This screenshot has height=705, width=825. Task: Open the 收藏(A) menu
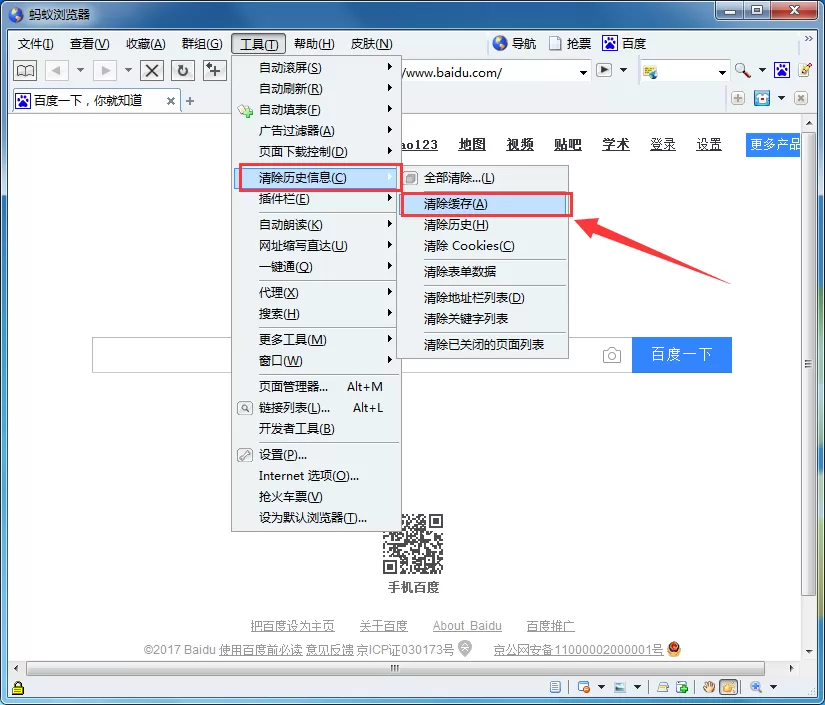coord(146,44)
